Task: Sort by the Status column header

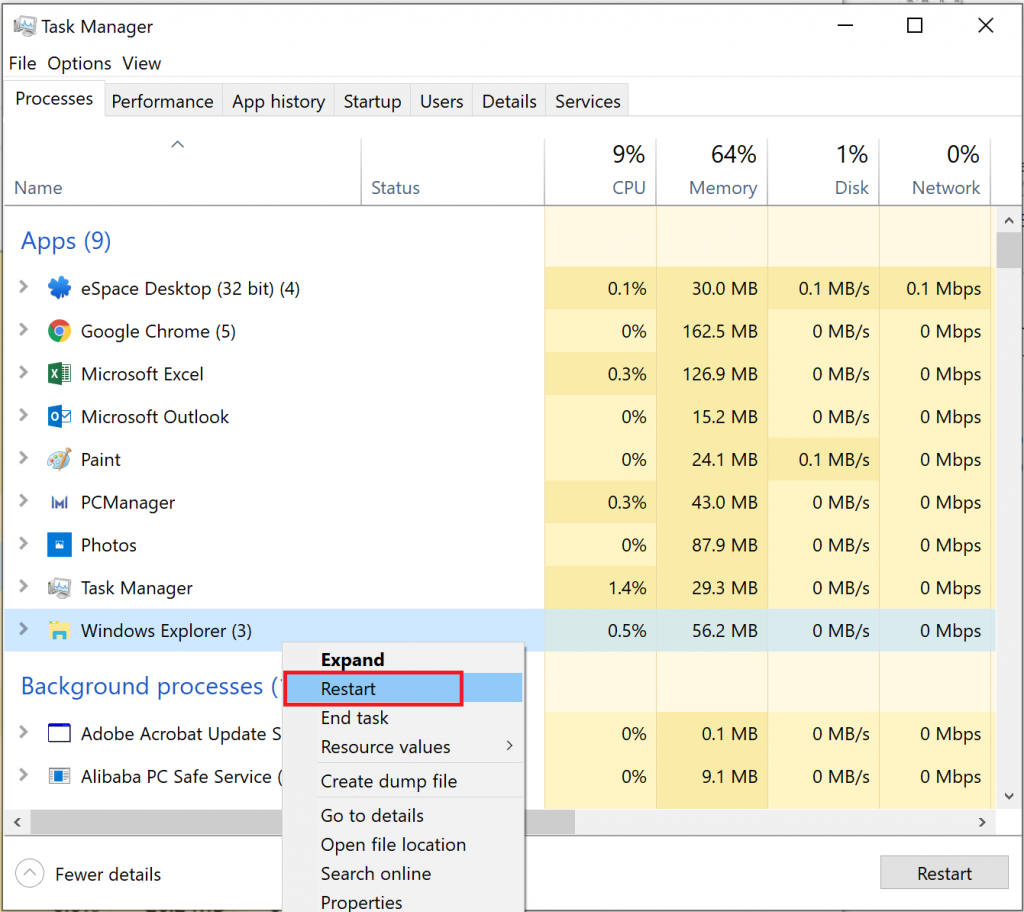Action: coord(453,171)
